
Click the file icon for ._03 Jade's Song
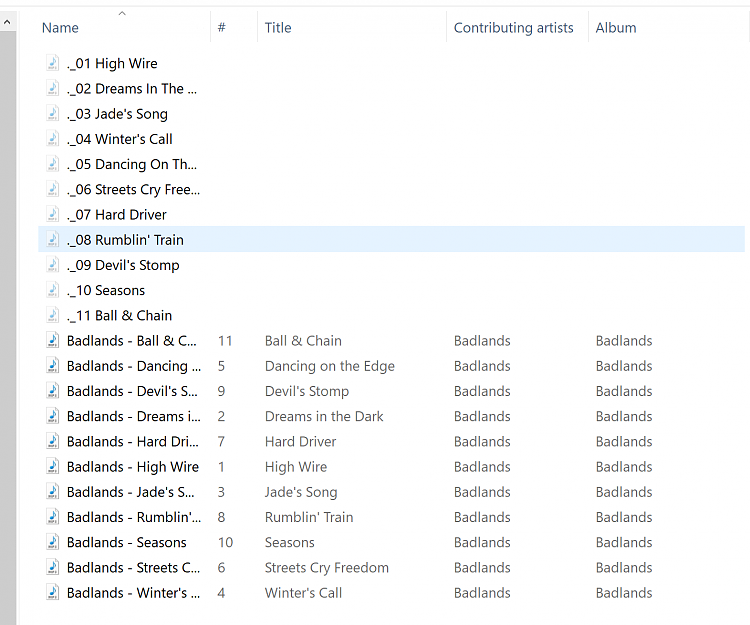53,114
